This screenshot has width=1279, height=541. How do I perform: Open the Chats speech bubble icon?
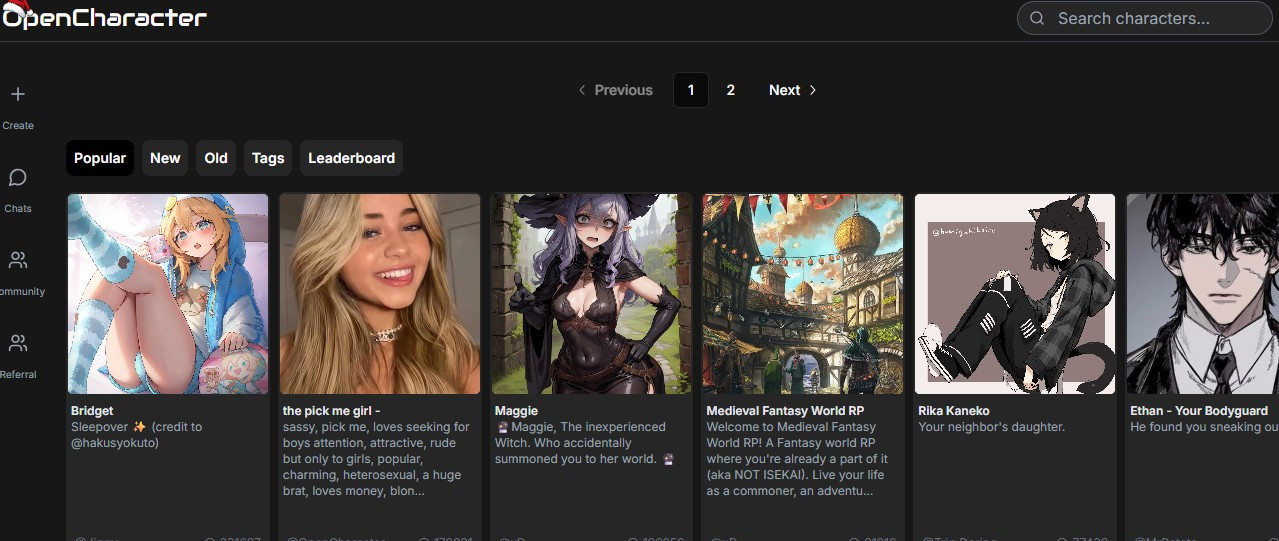[18, 178]
